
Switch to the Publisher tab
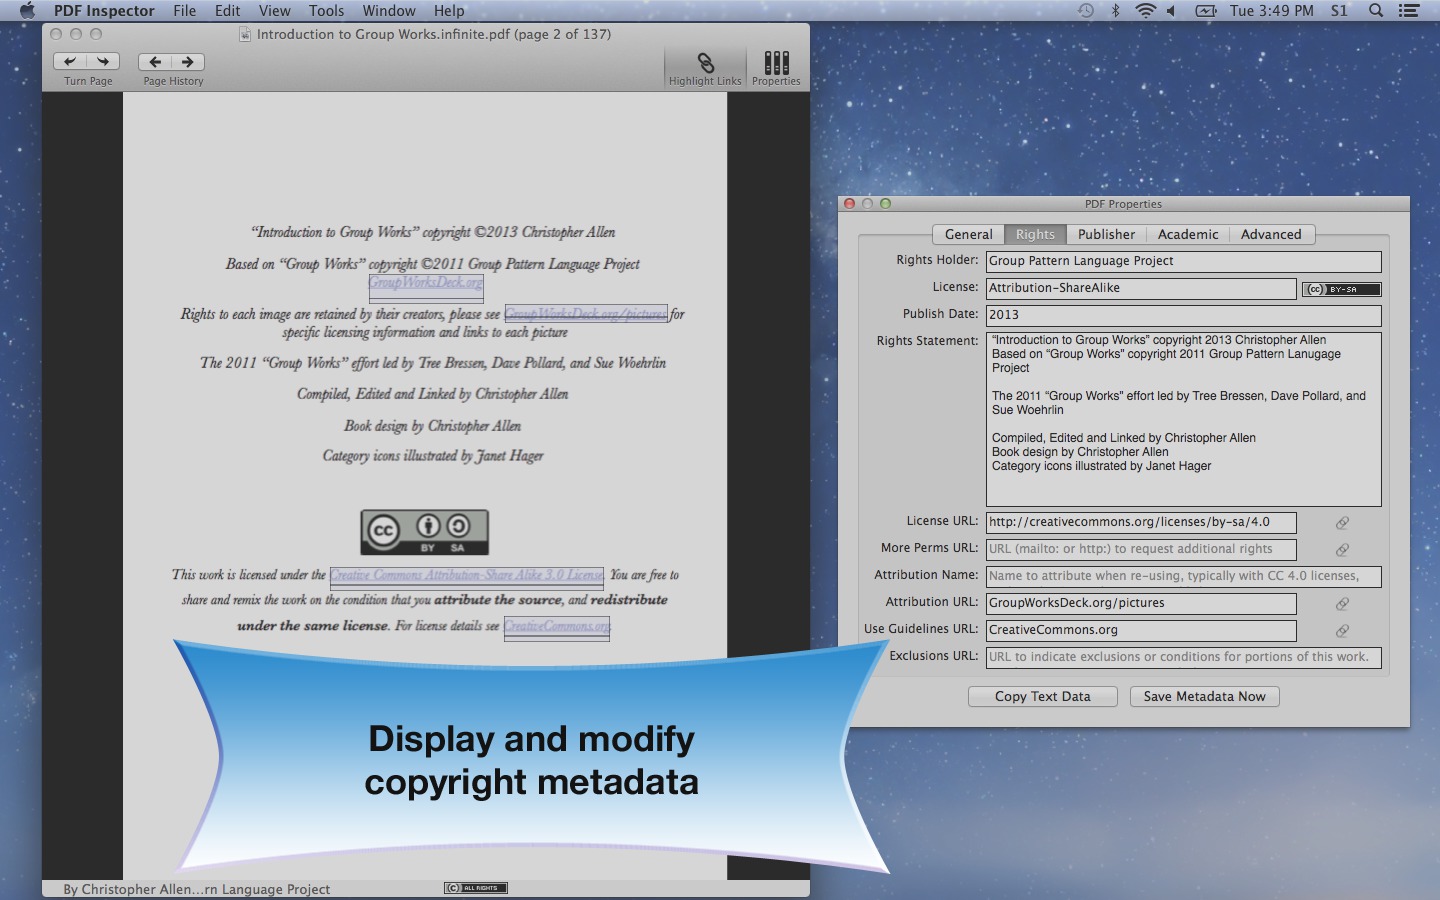click(x=1106, y=234)
